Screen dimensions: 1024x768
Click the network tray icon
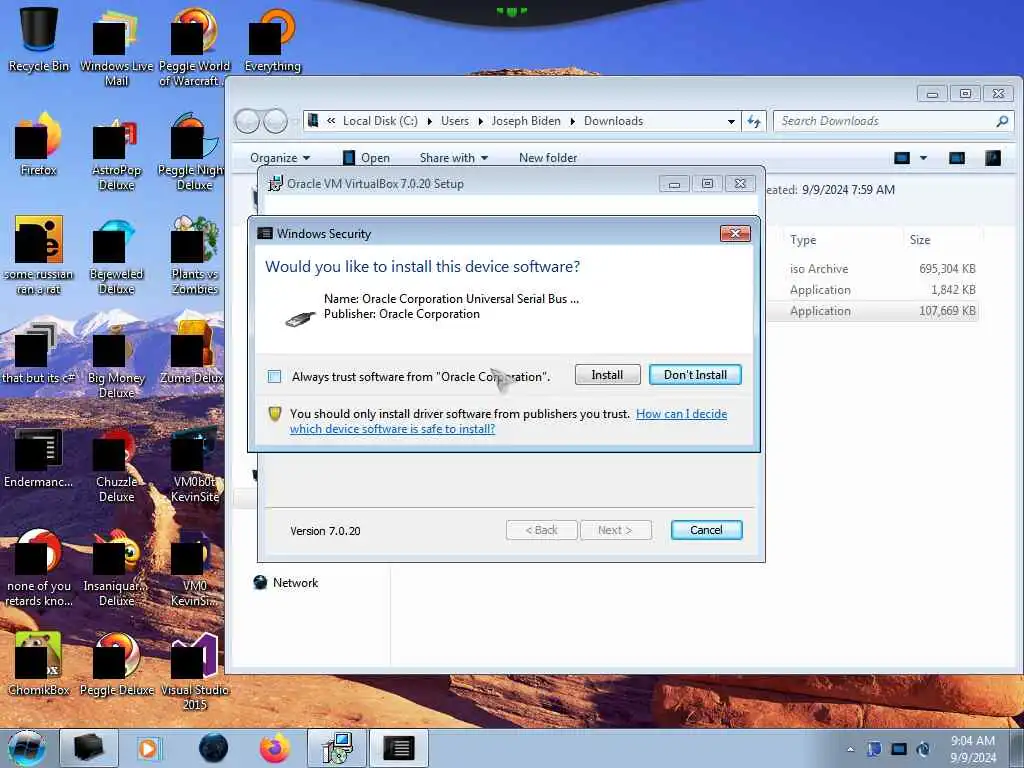(x=899, y=749)
